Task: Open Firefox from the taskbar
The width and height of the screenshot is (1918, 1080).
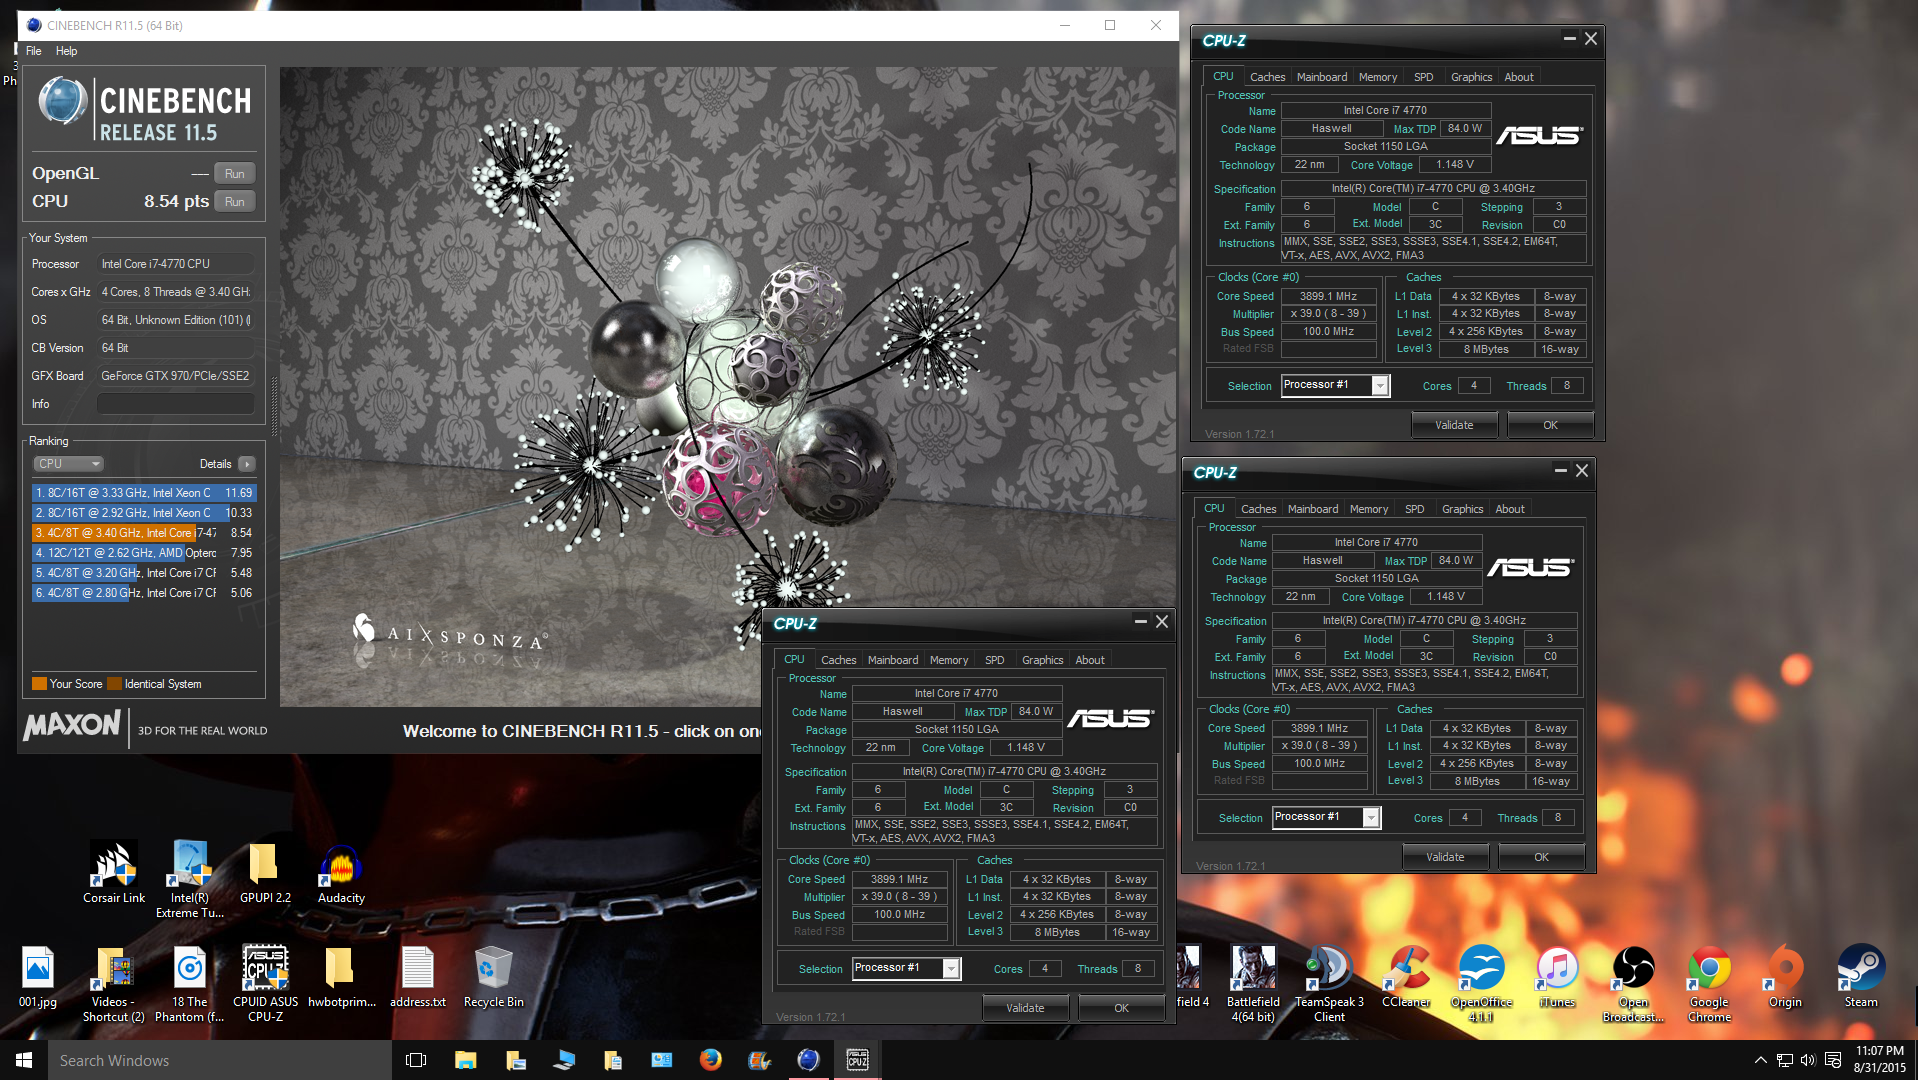Action: [x=711, y=1060]
